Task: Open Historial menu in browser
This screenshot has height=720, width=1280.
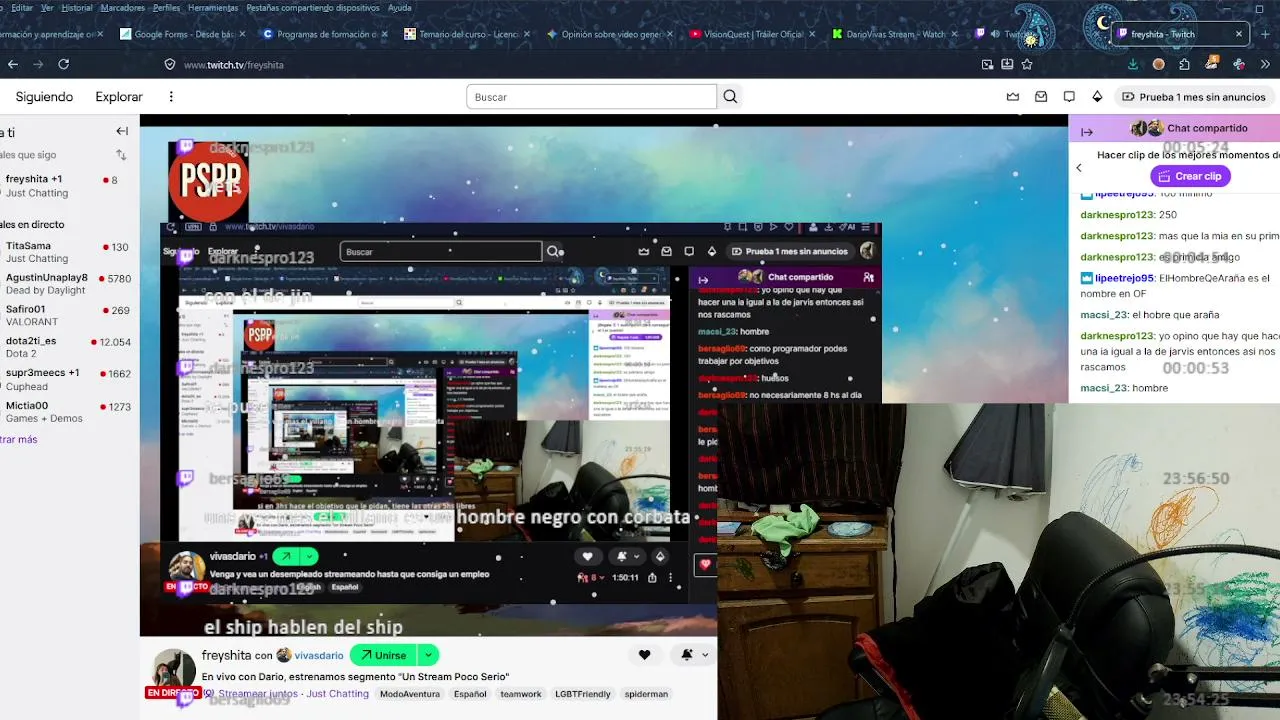Action: coord(77,8)
